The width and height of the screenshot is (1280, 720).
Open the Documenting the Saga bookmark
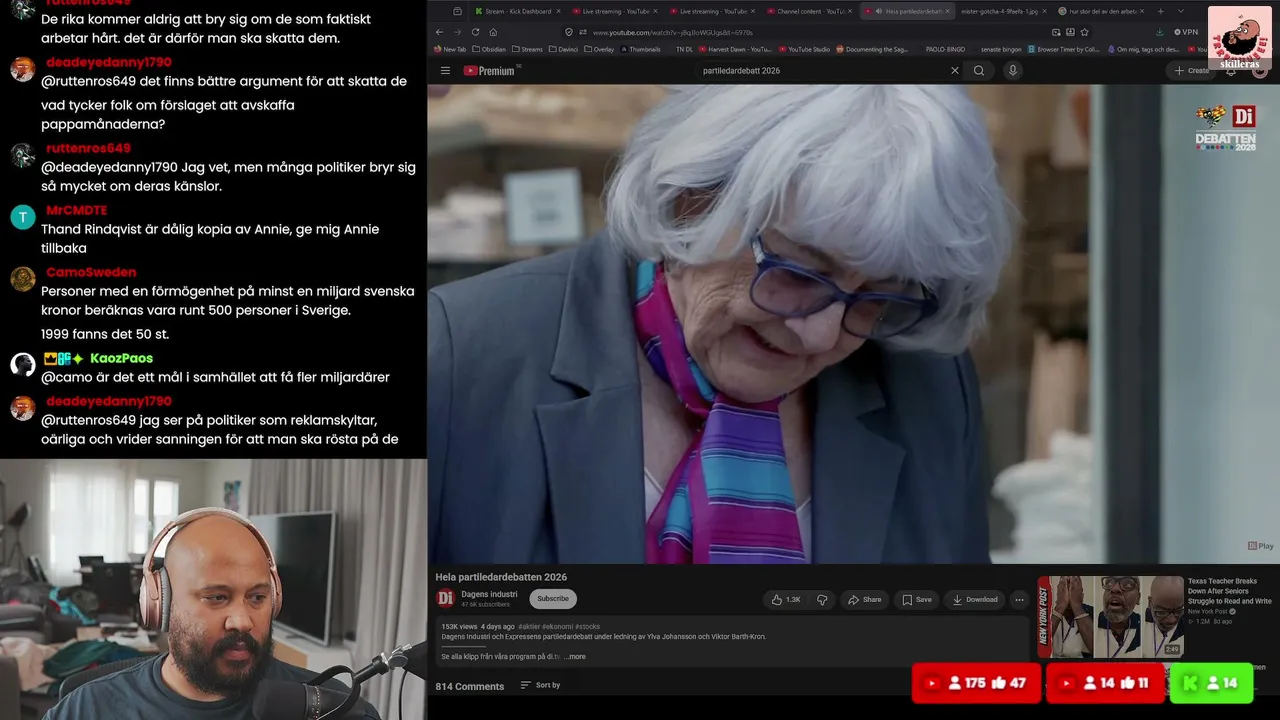pyautogui.click(x=872, y=49)
